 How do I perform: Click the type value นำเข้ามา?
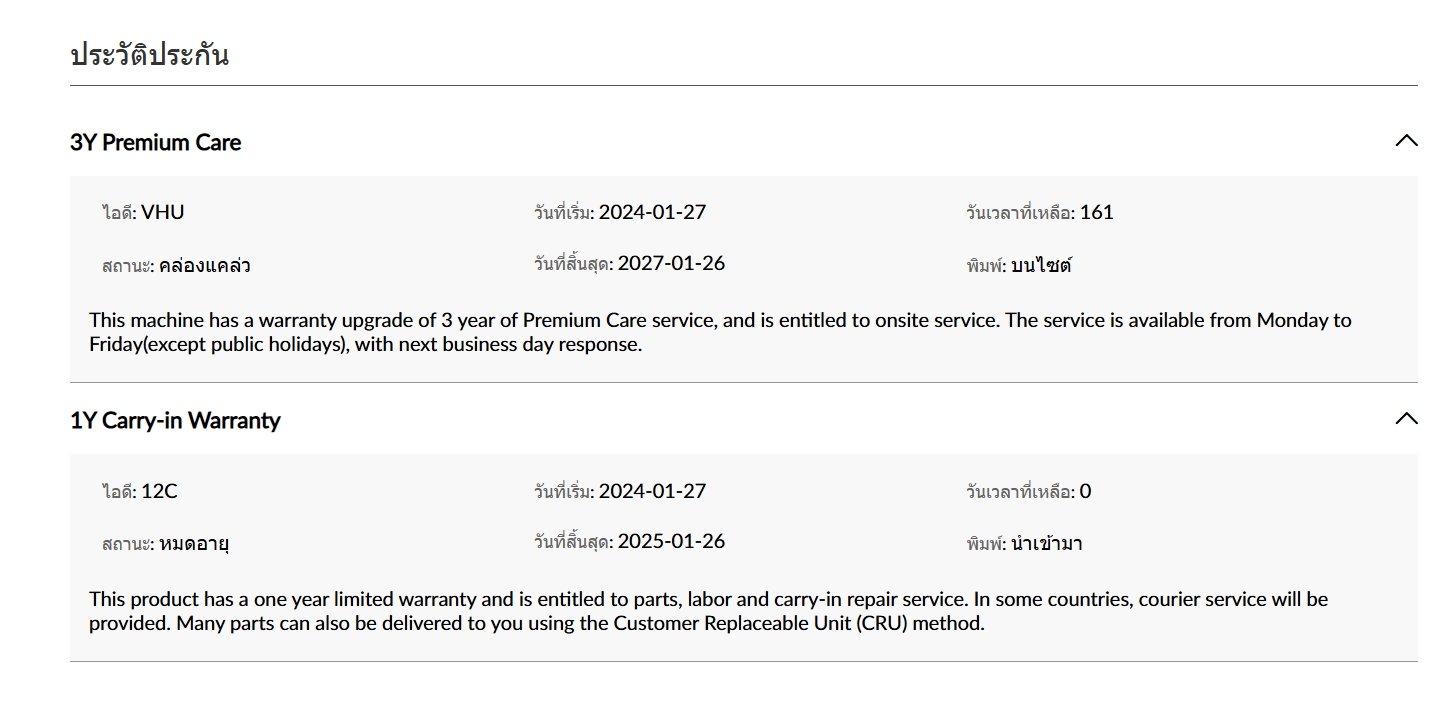[x=1047, y=544]
